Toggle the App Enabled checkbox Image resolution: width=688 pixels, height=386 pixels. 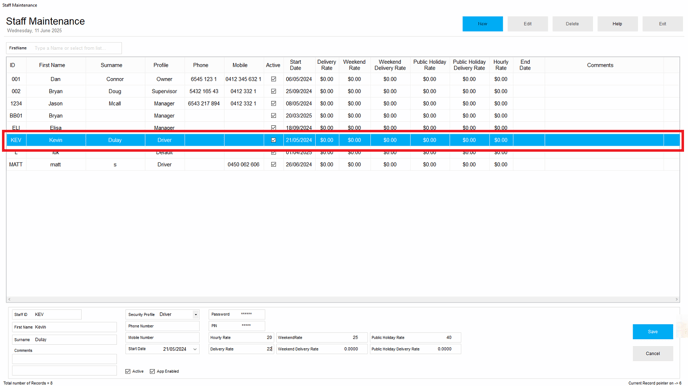tap(152, 372)
